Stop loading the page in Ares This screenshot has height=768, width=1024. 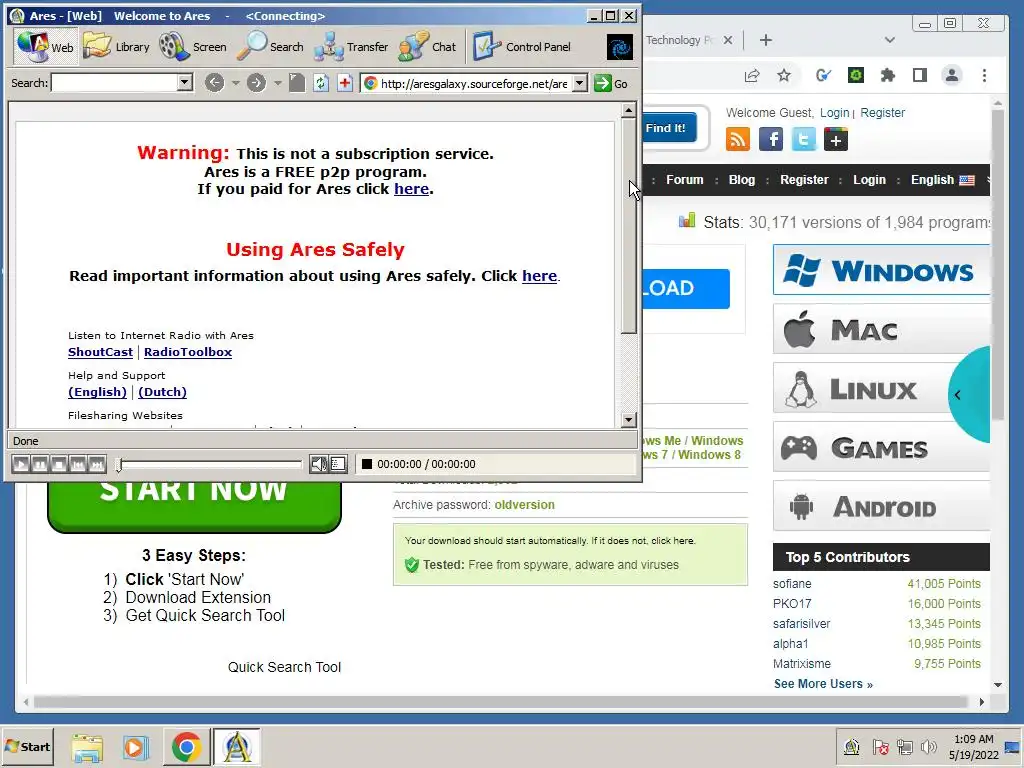pyautogui.click(x=297, y=83)
